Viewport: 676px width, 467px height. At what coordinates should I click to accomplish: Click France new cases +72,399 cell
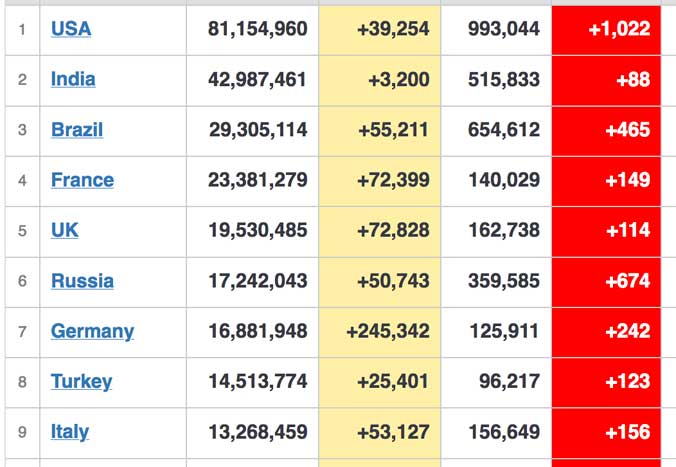(380, 182)
